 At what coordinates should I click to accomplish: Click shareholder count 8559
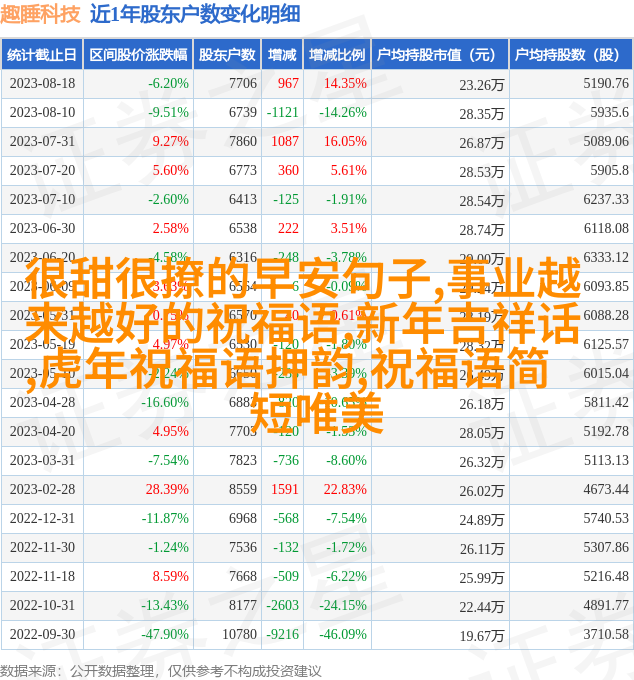(243, 490)
